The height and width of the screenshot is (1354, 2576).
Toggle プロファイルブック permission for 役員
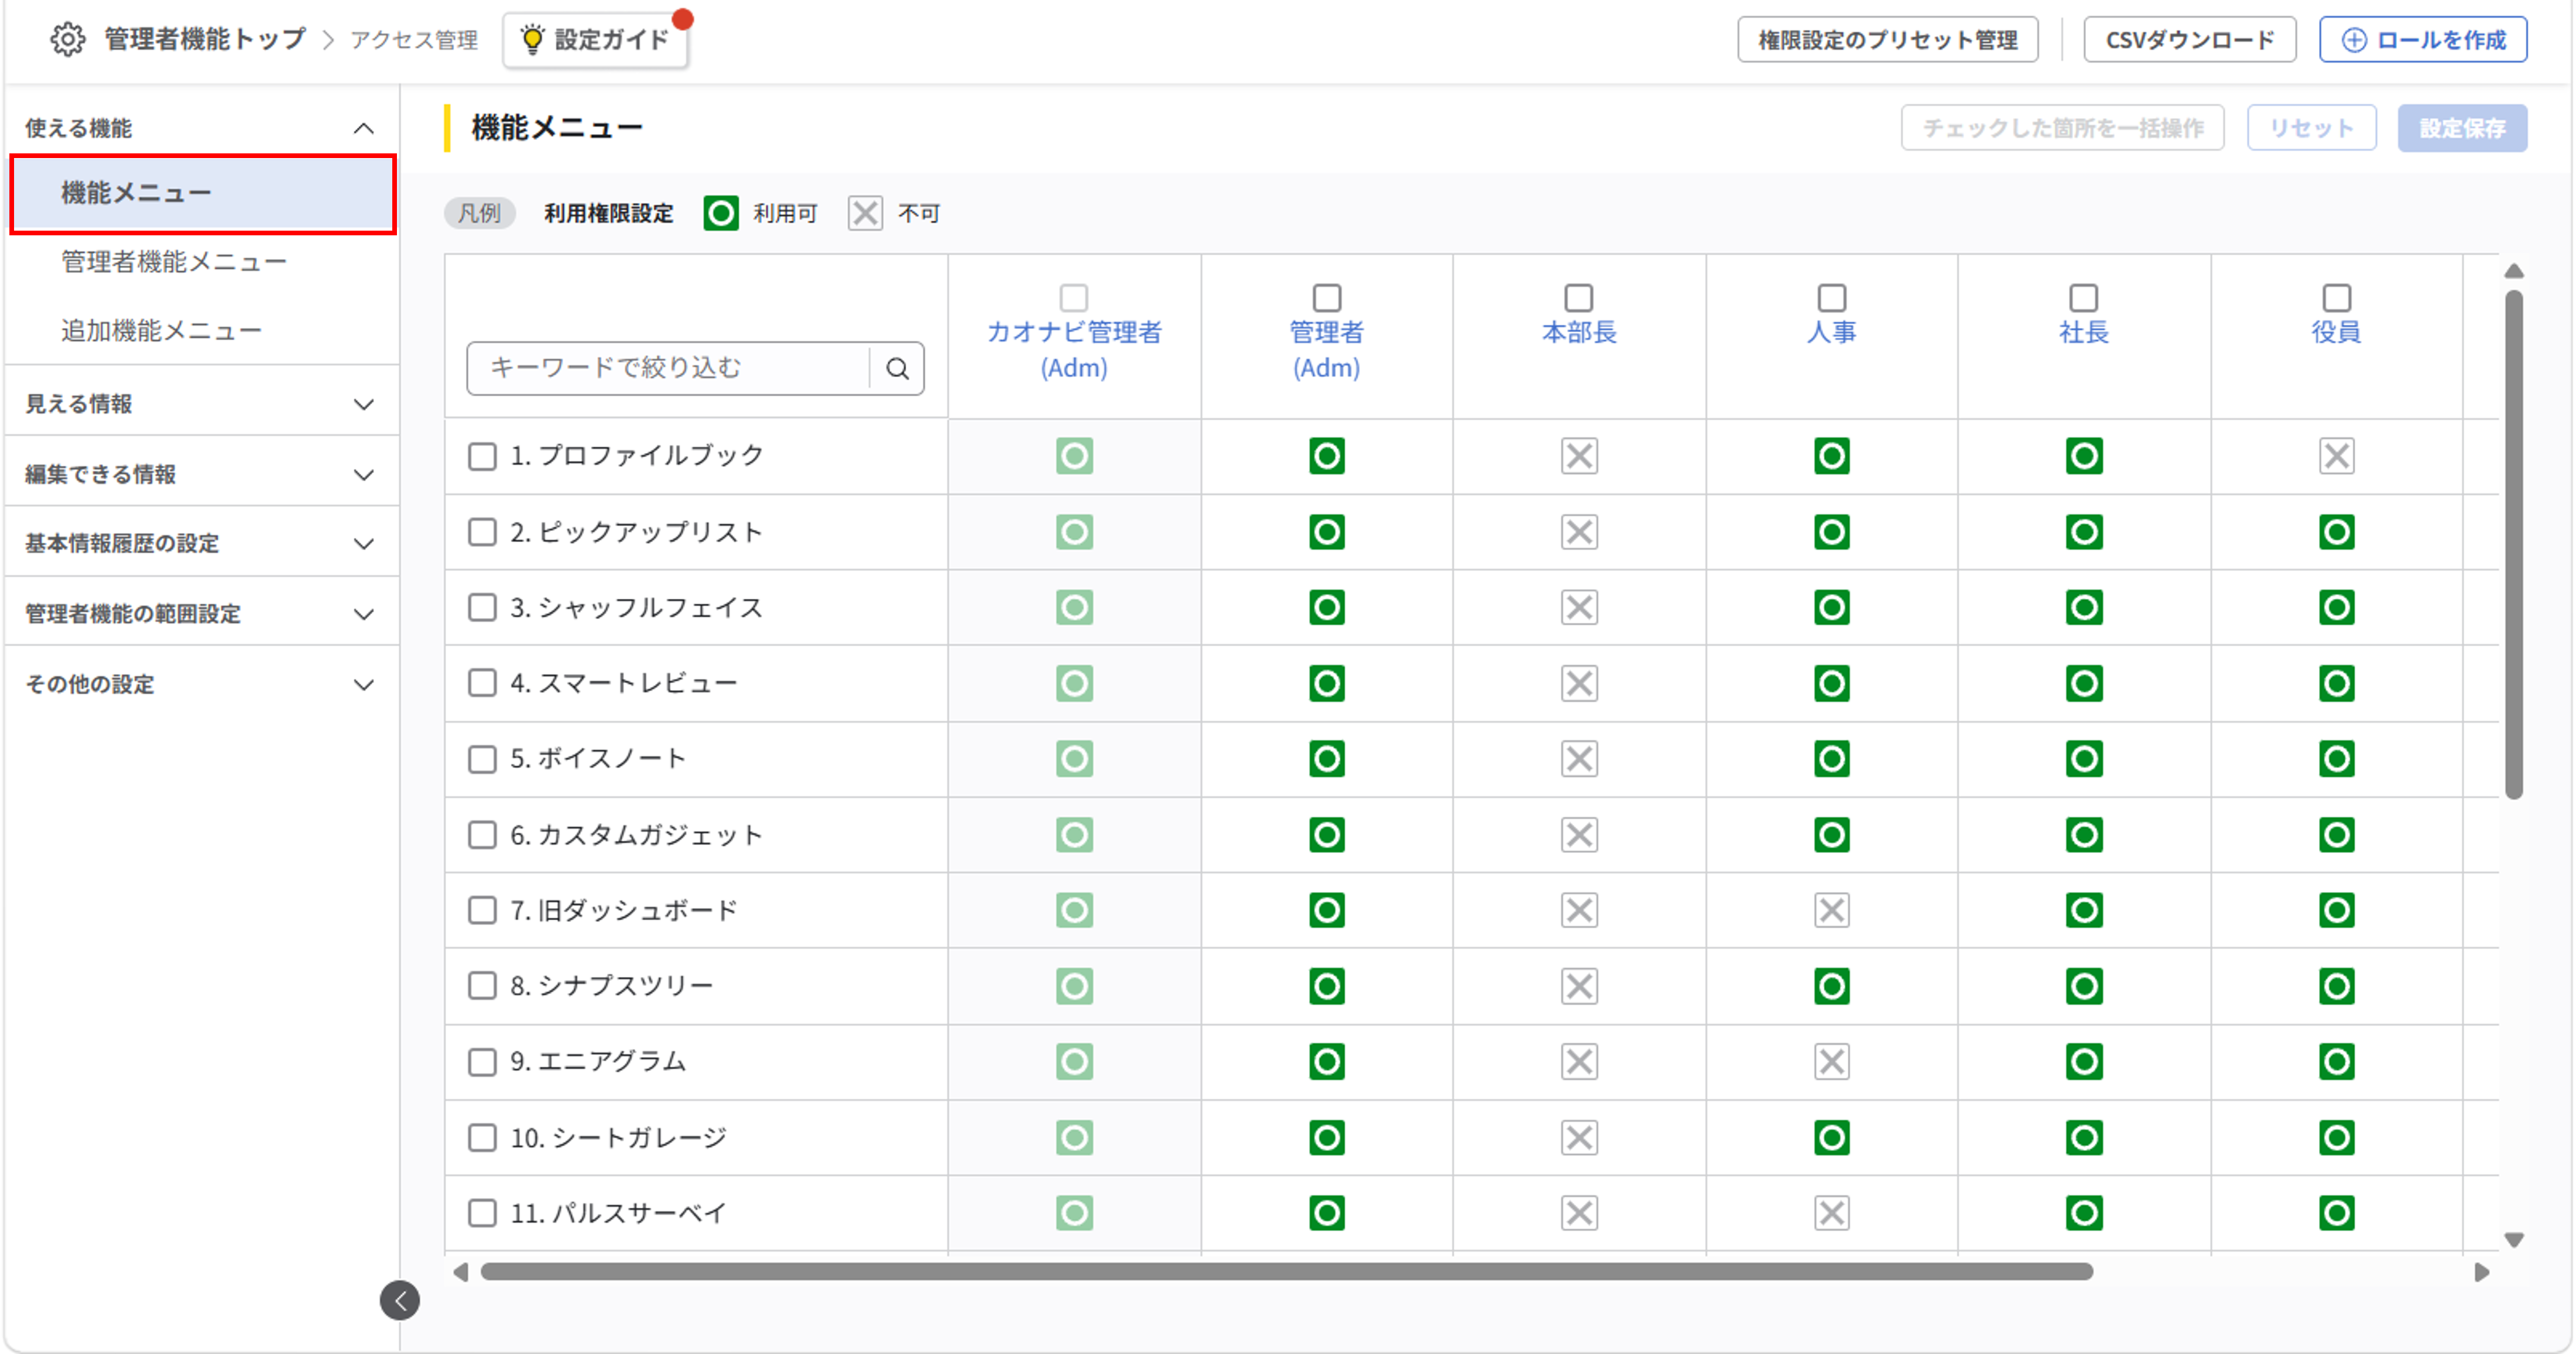tap(2336, 456)
